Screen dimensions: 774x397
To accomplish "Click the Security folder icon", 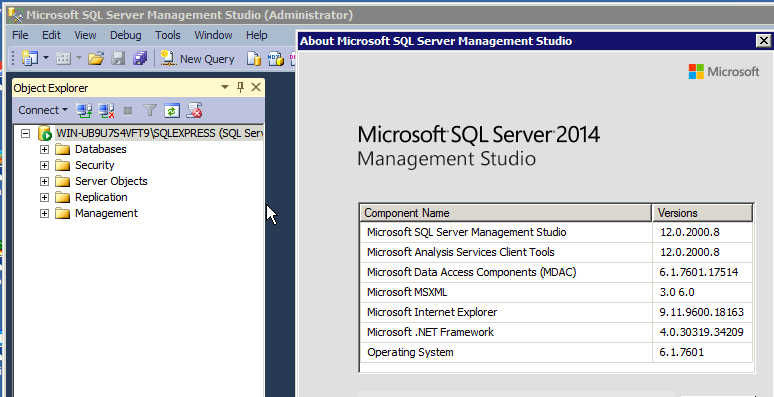I will pyautogui.click(x=63, y=165).
